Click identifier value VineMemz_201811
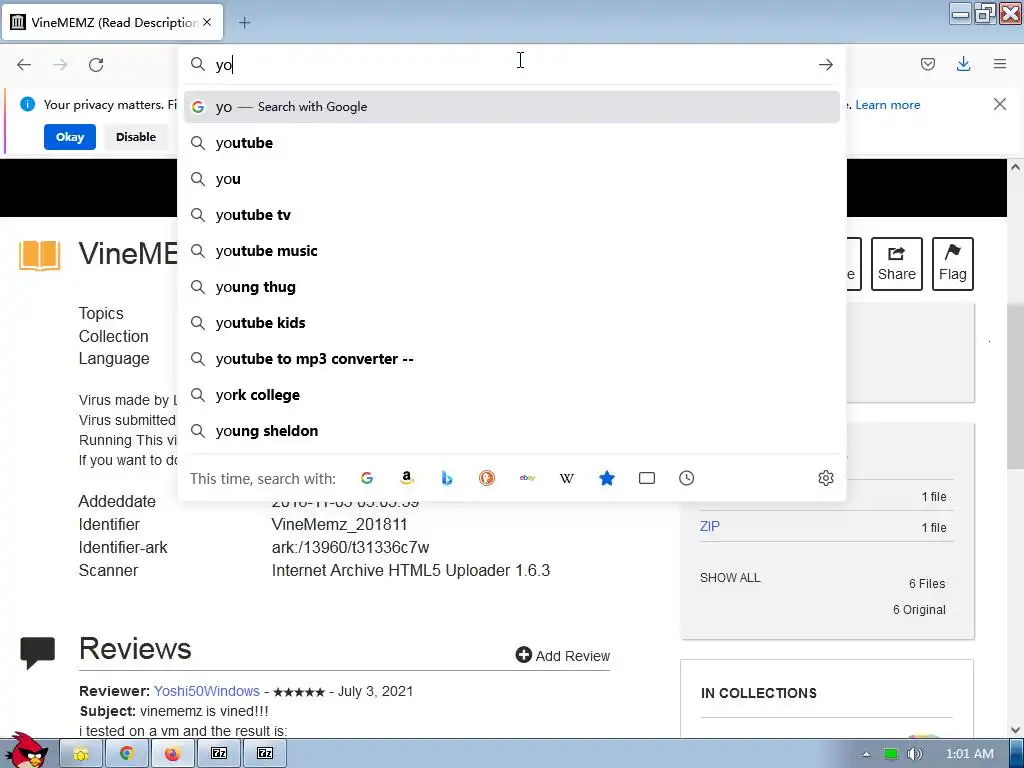This screenshot has width=1024, height=768. coord(340,524)
